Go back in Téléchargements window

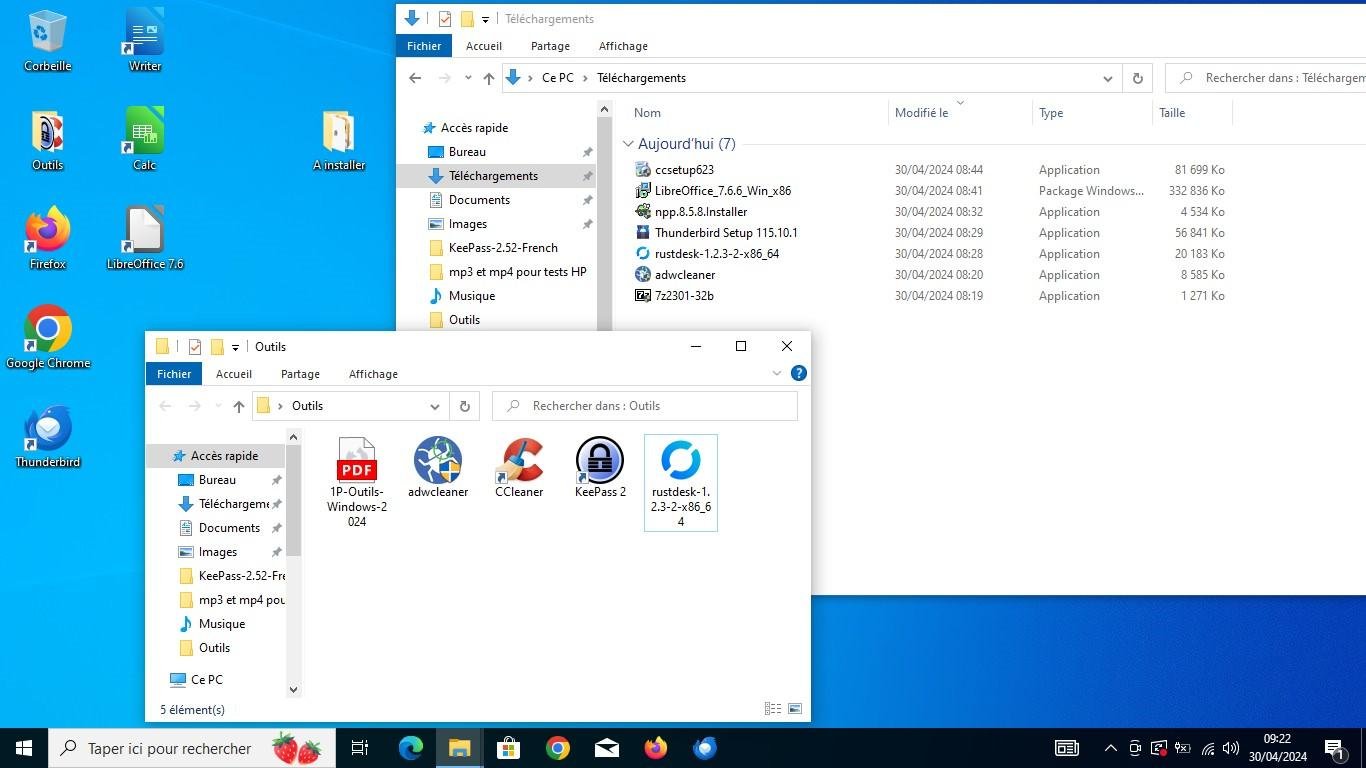click(415, 78)
